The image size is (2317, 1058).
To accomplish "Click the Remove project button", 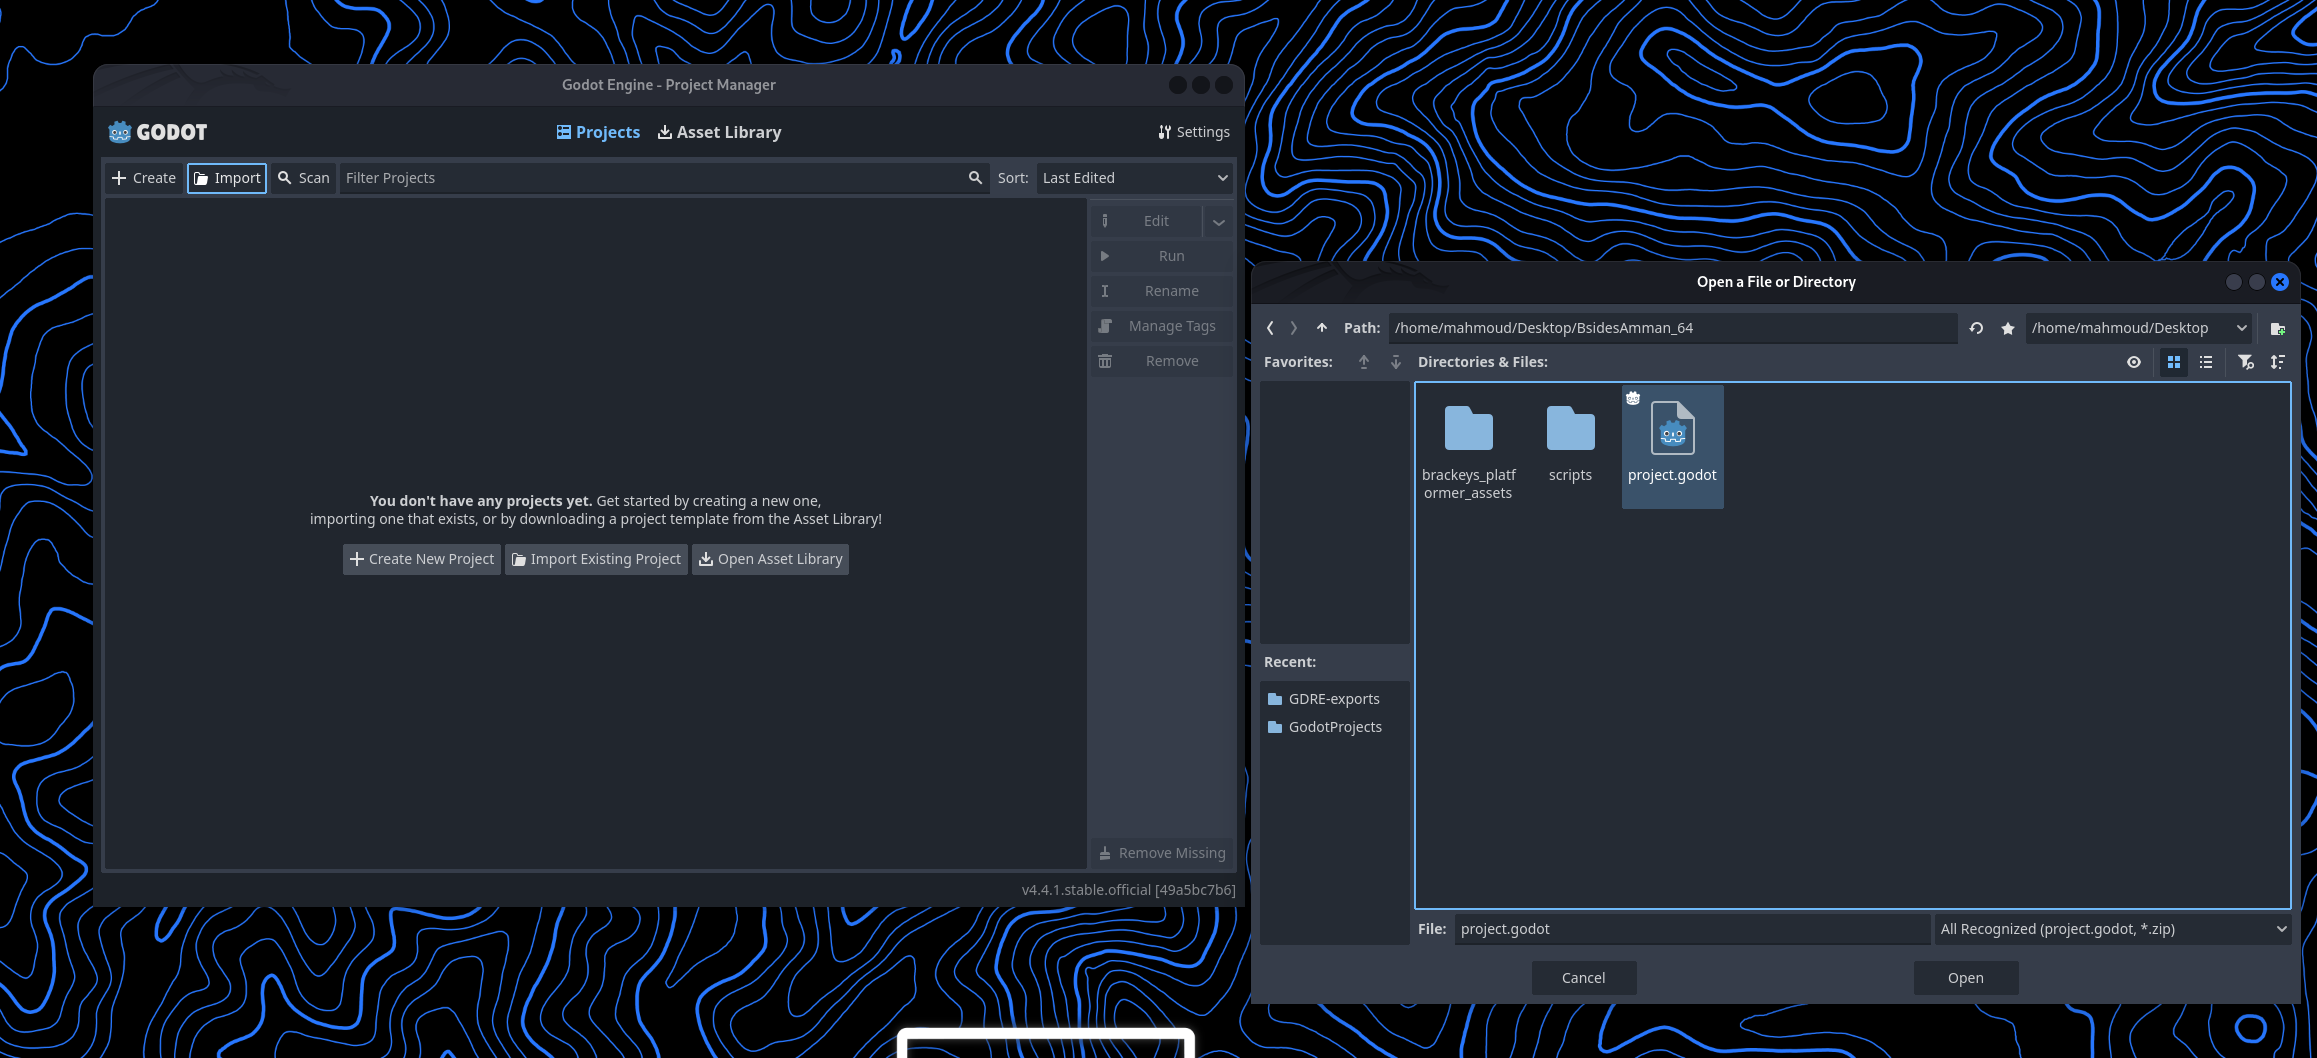I will coord(1162,361).
